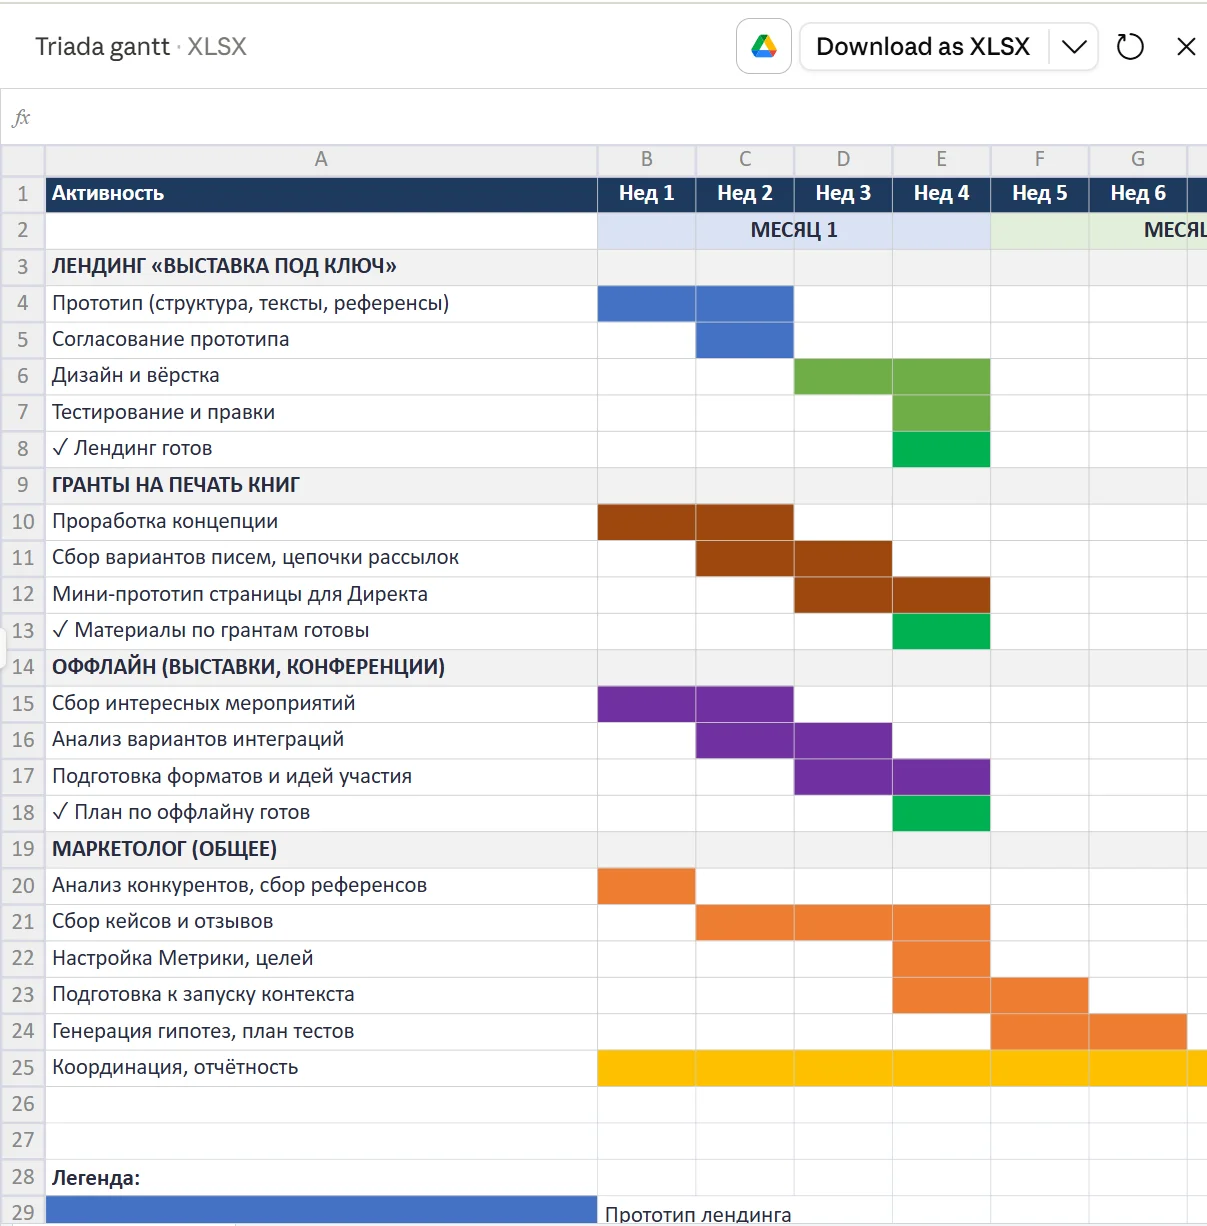
Task: Select 'Подготовка к запуску контекста' cell
Action: click(321, 995)
